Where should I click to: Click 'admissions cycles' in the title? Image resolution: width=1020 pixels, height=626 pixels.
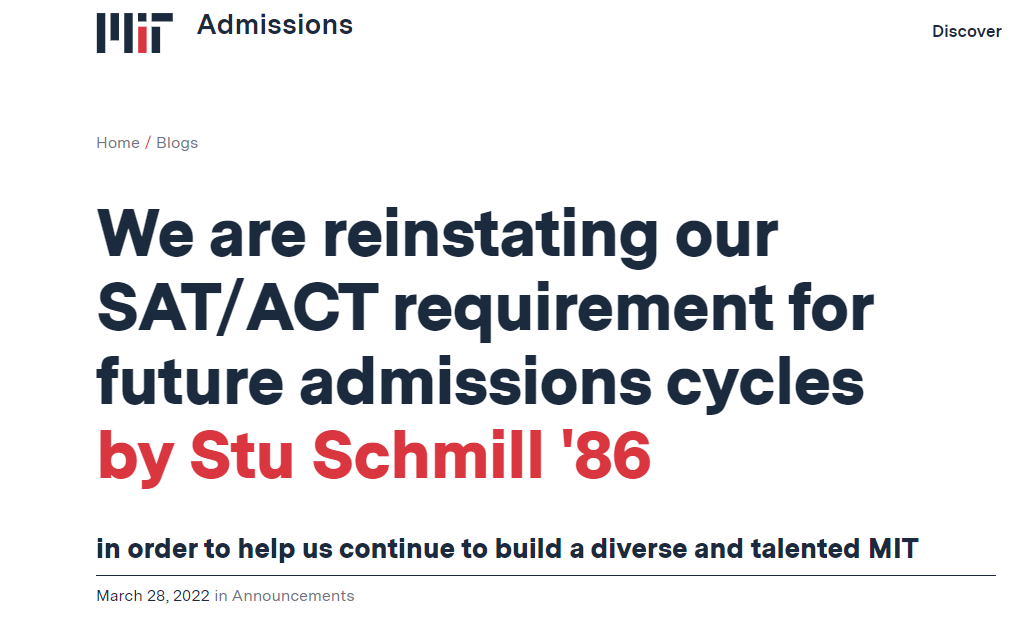[x=582, y=383]
